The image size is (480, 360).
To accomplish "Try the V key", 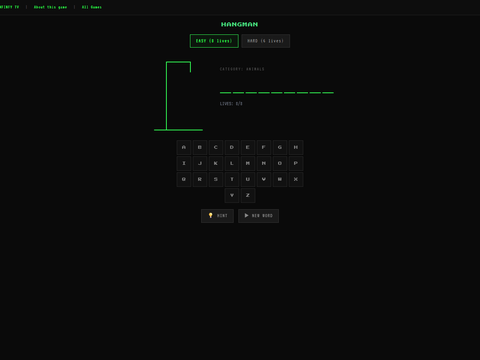I will click(x=264, y=179).
